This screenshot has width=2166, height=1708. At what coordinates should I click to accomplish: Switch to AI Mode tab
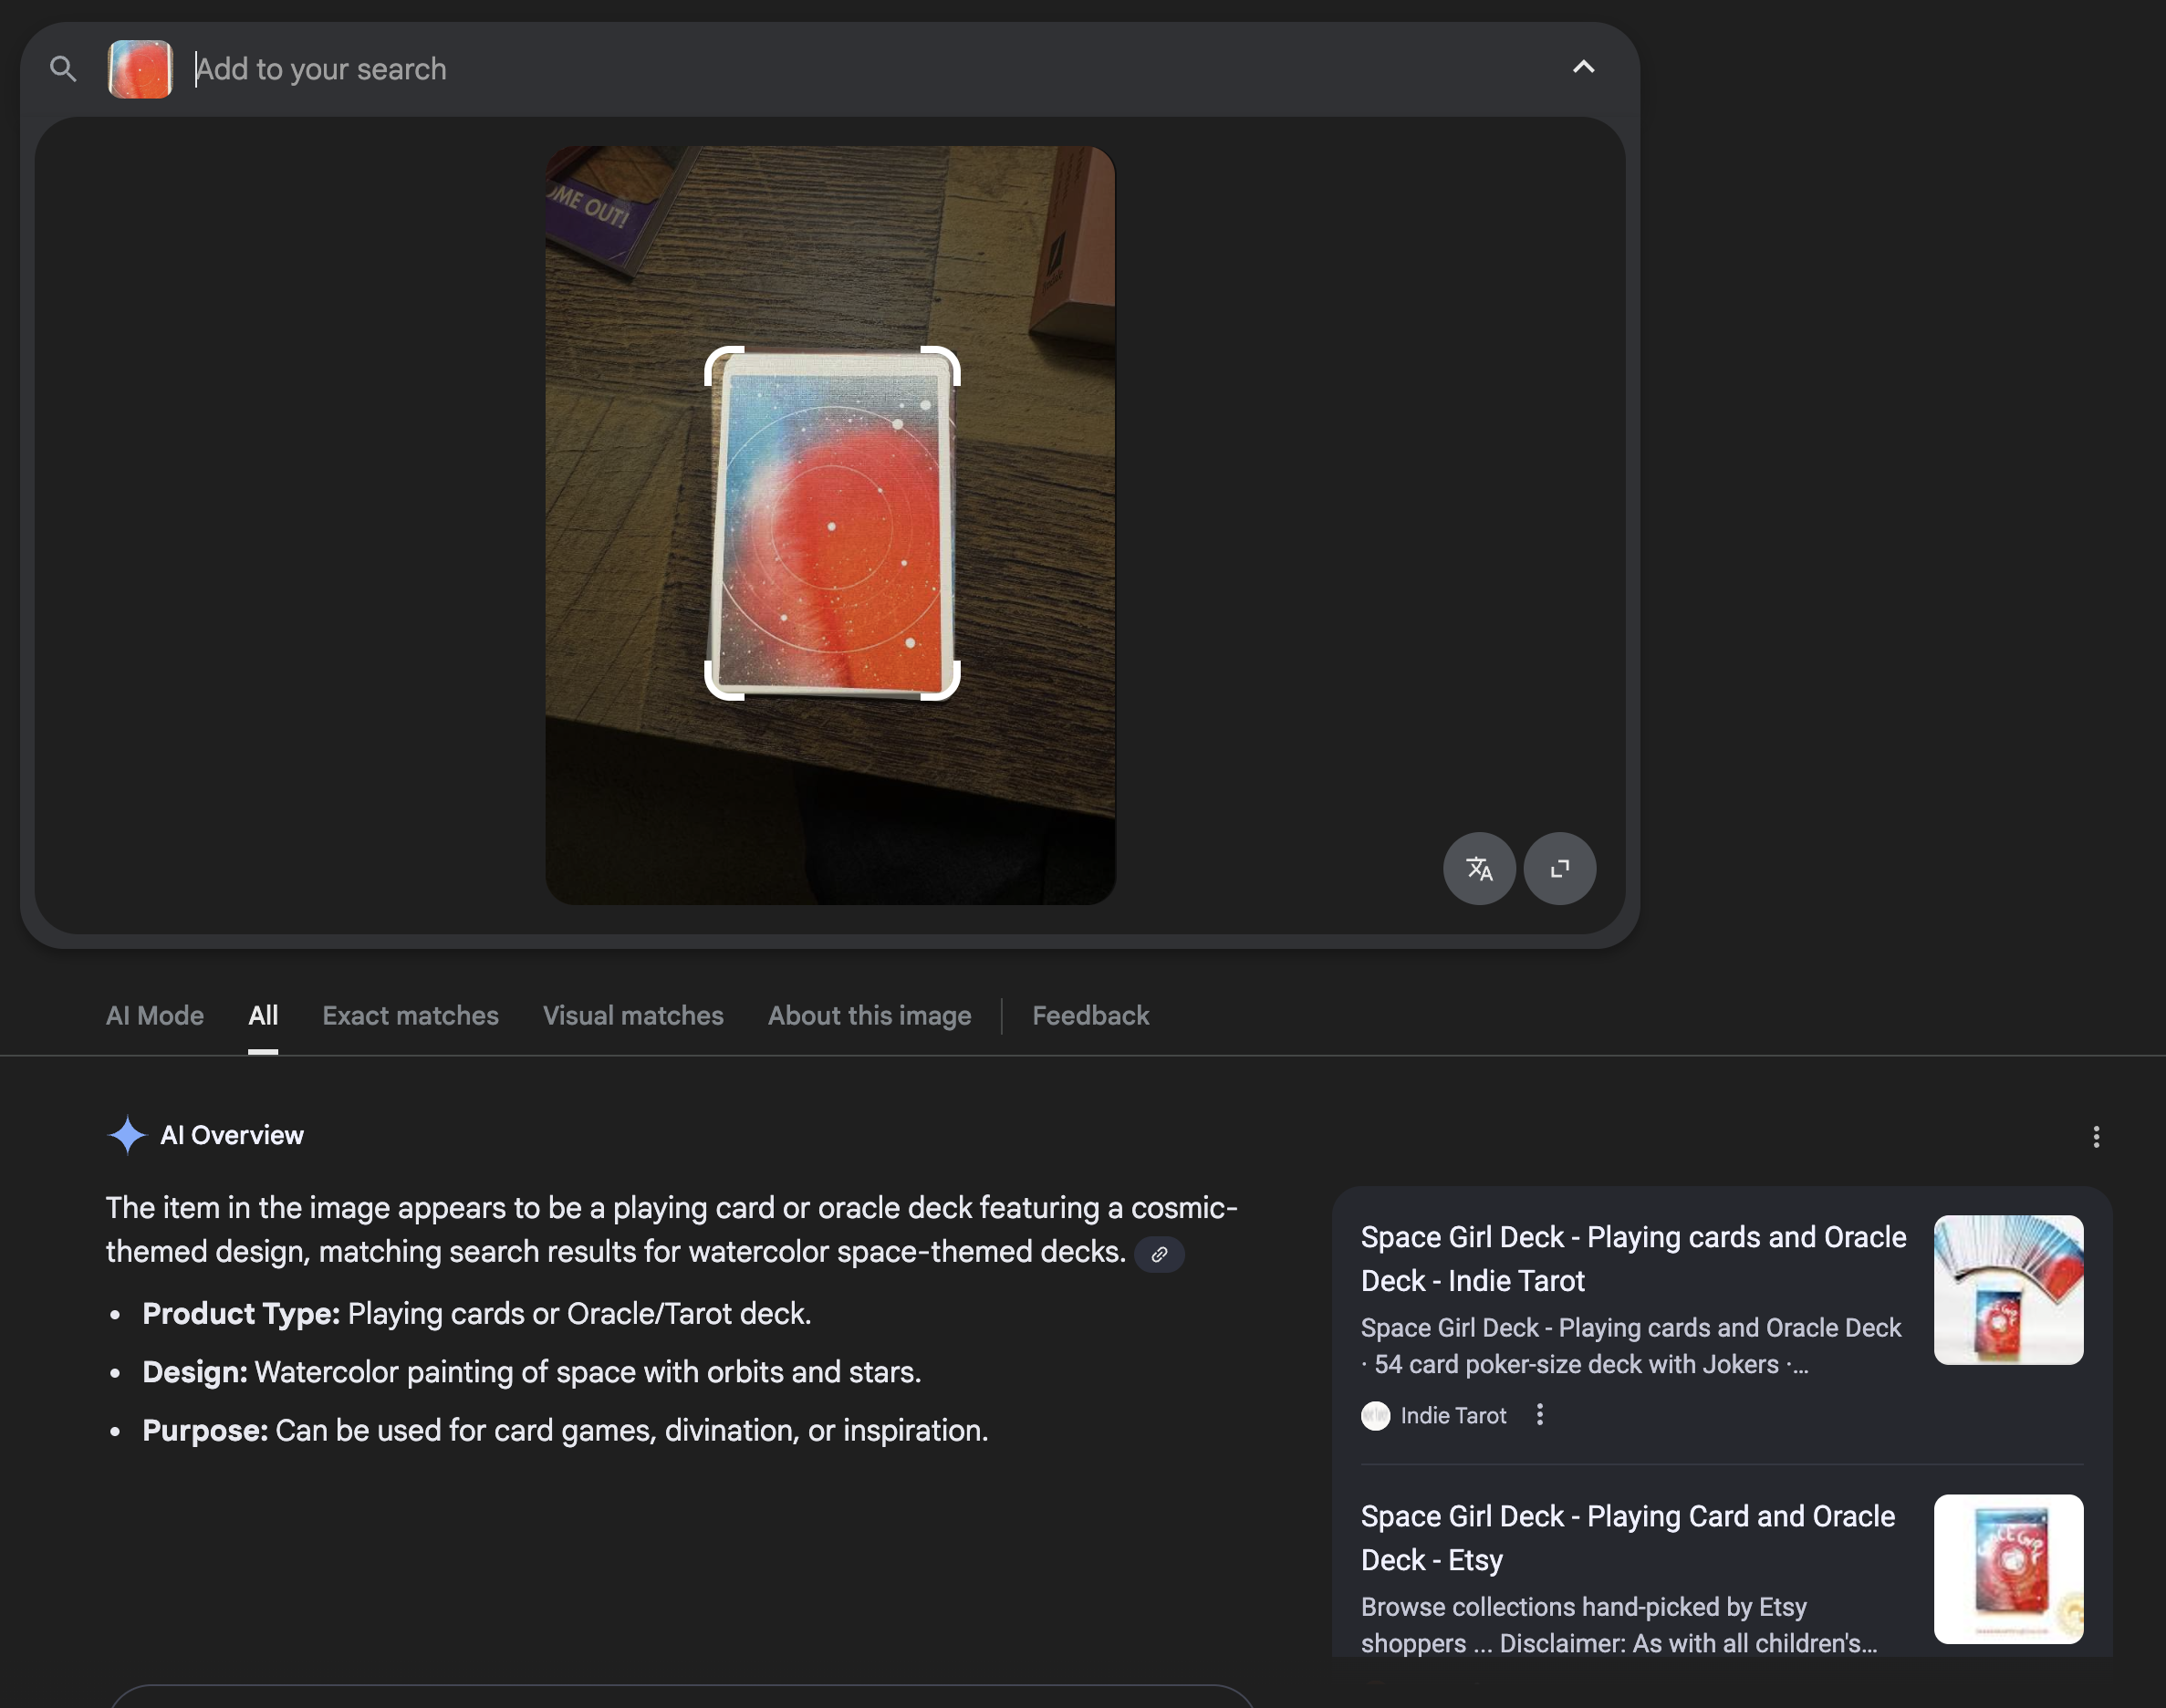click(x=155, y=1016)
